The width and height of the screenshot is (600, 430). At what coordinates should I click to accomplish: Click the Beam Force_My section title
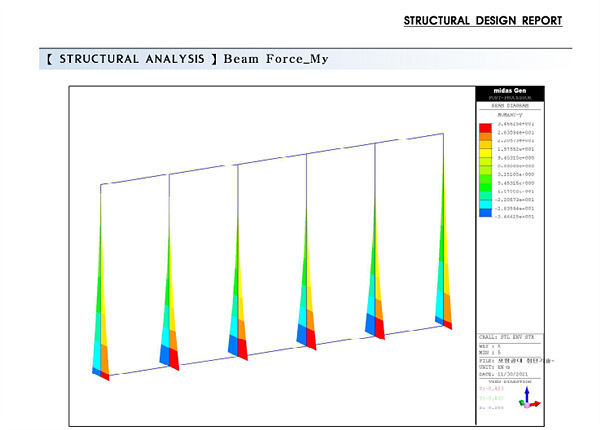pos(276,59)
